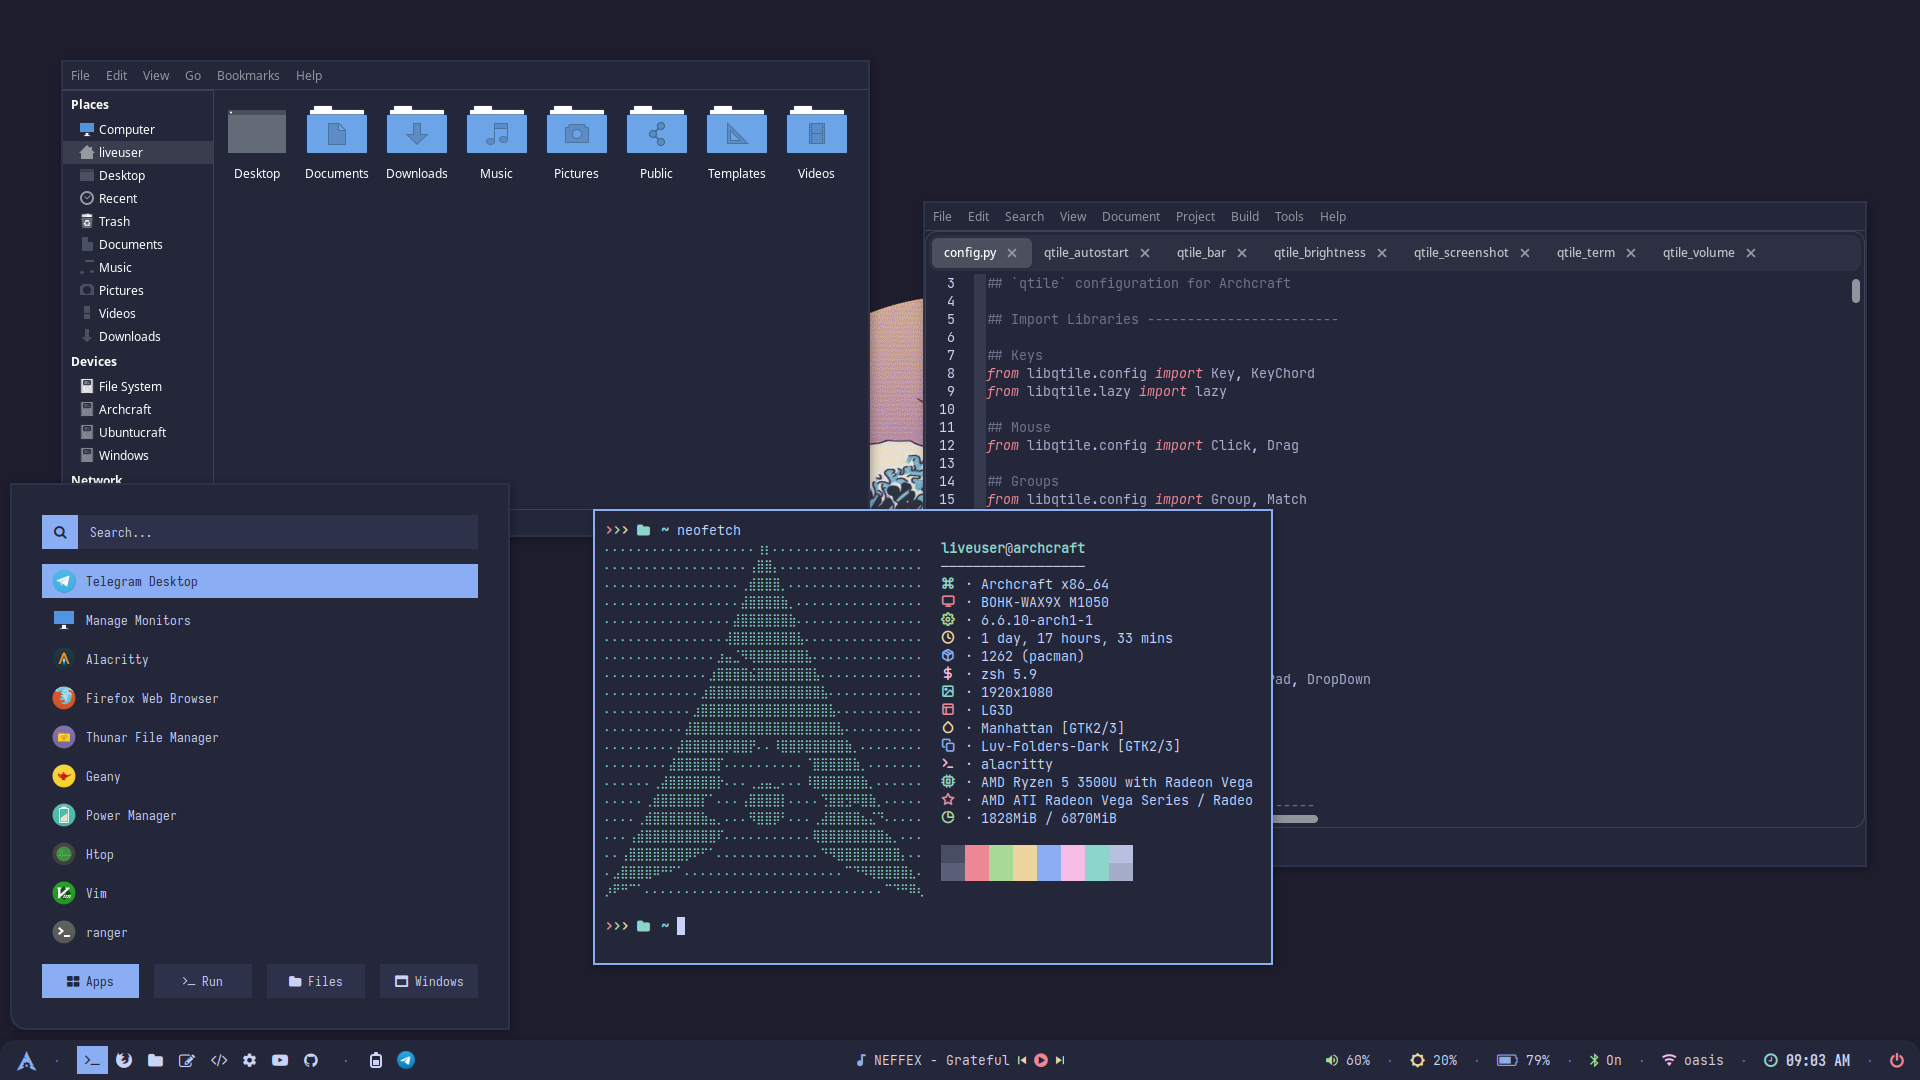Viewport: 1920px width, 1080px height.
Task: Close the qtile_autostart tab
Action: [x=1145, y=253]
